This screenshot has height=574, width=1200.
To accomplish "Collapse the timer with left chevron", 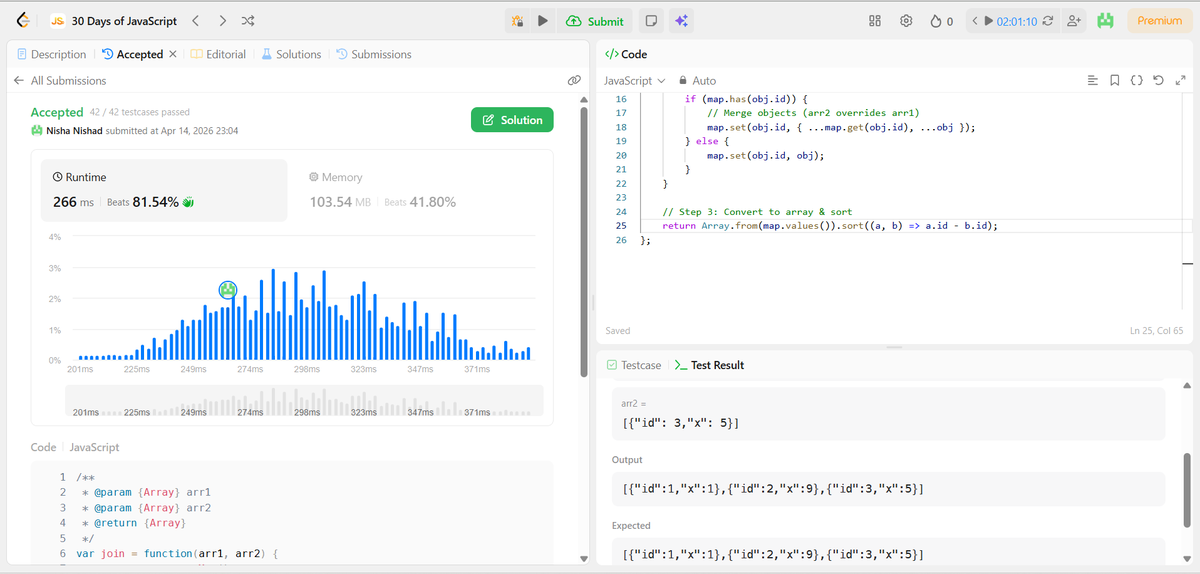I will [x=975, y=20].
